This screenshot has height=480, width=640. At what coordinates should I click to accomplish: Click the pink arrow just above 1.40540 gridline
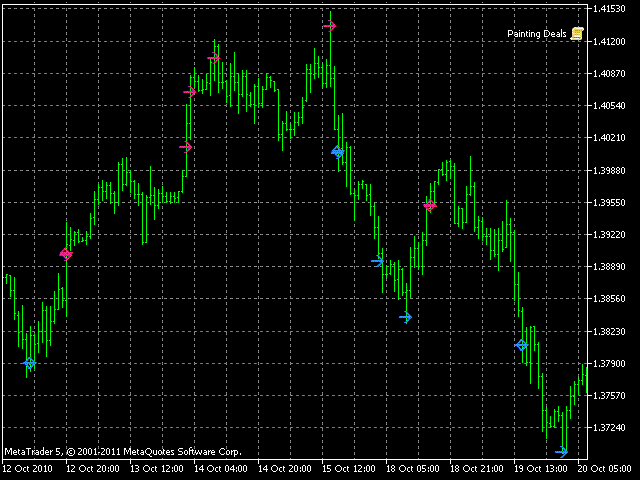190,92
